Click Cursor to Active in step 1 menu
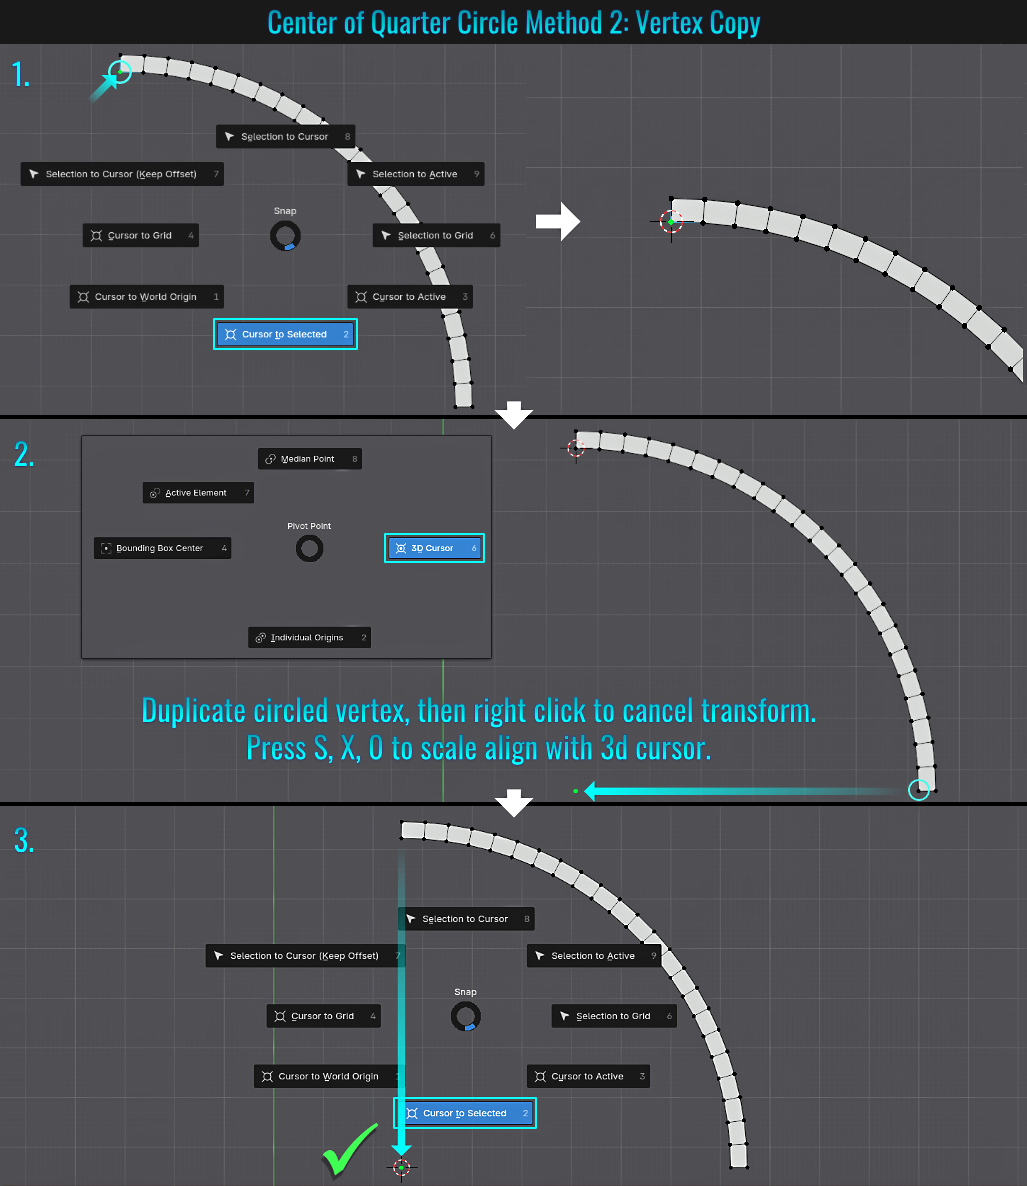 (409, 297)
